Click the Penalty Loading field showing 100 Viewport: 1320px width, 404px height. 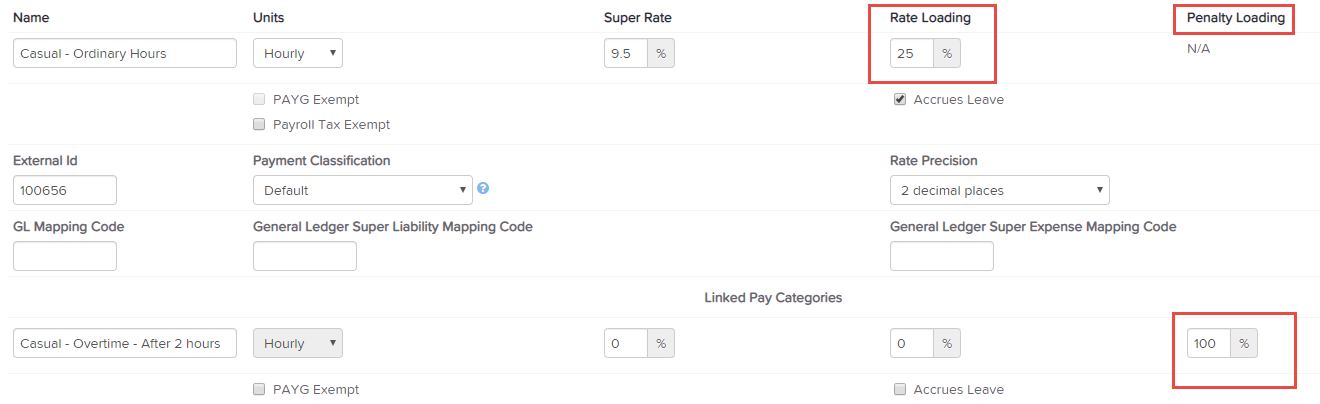click(x=1209, y=343)
